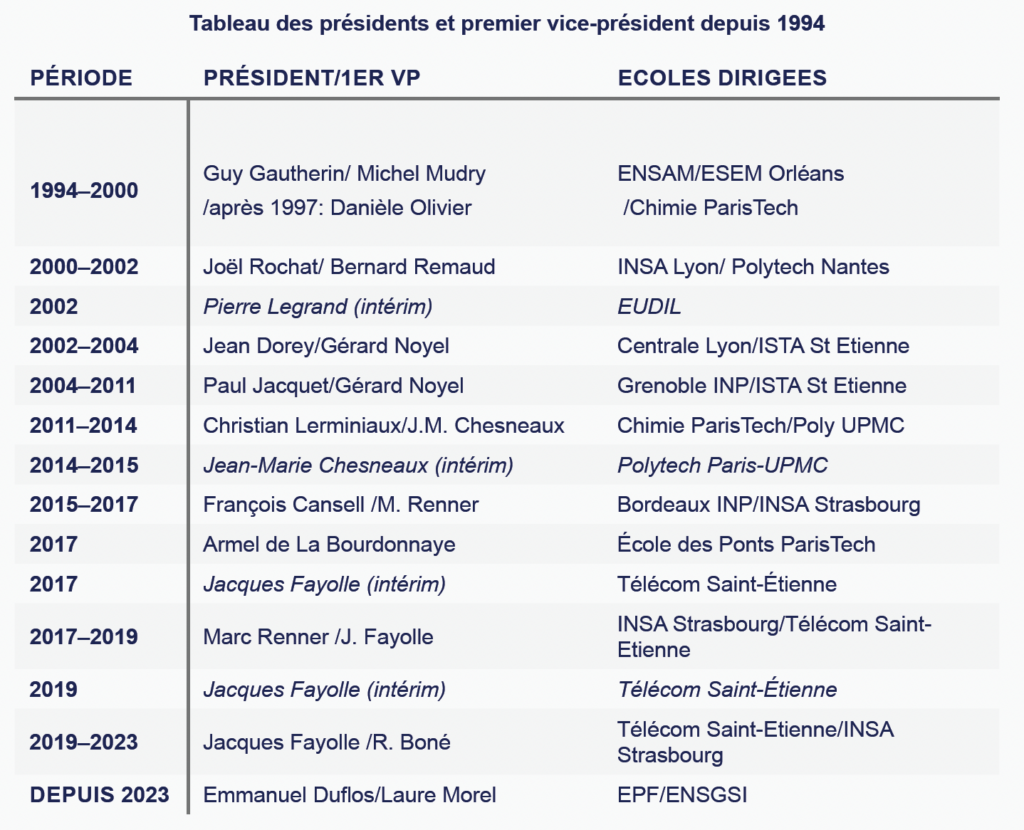
Task: Select the table title text
Action: click(x=507, y=24)
